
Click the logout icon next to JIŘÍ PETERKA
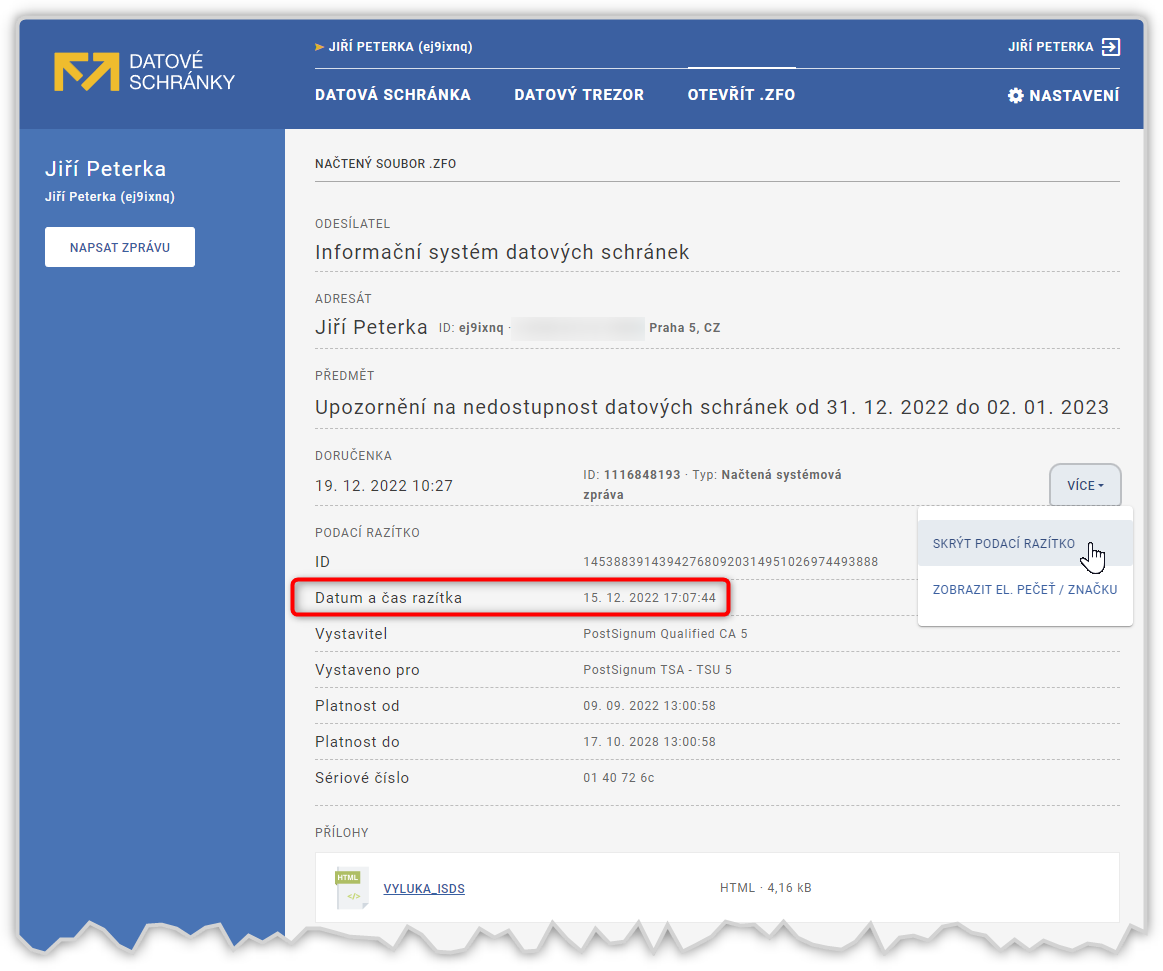tap(1110, 47)
